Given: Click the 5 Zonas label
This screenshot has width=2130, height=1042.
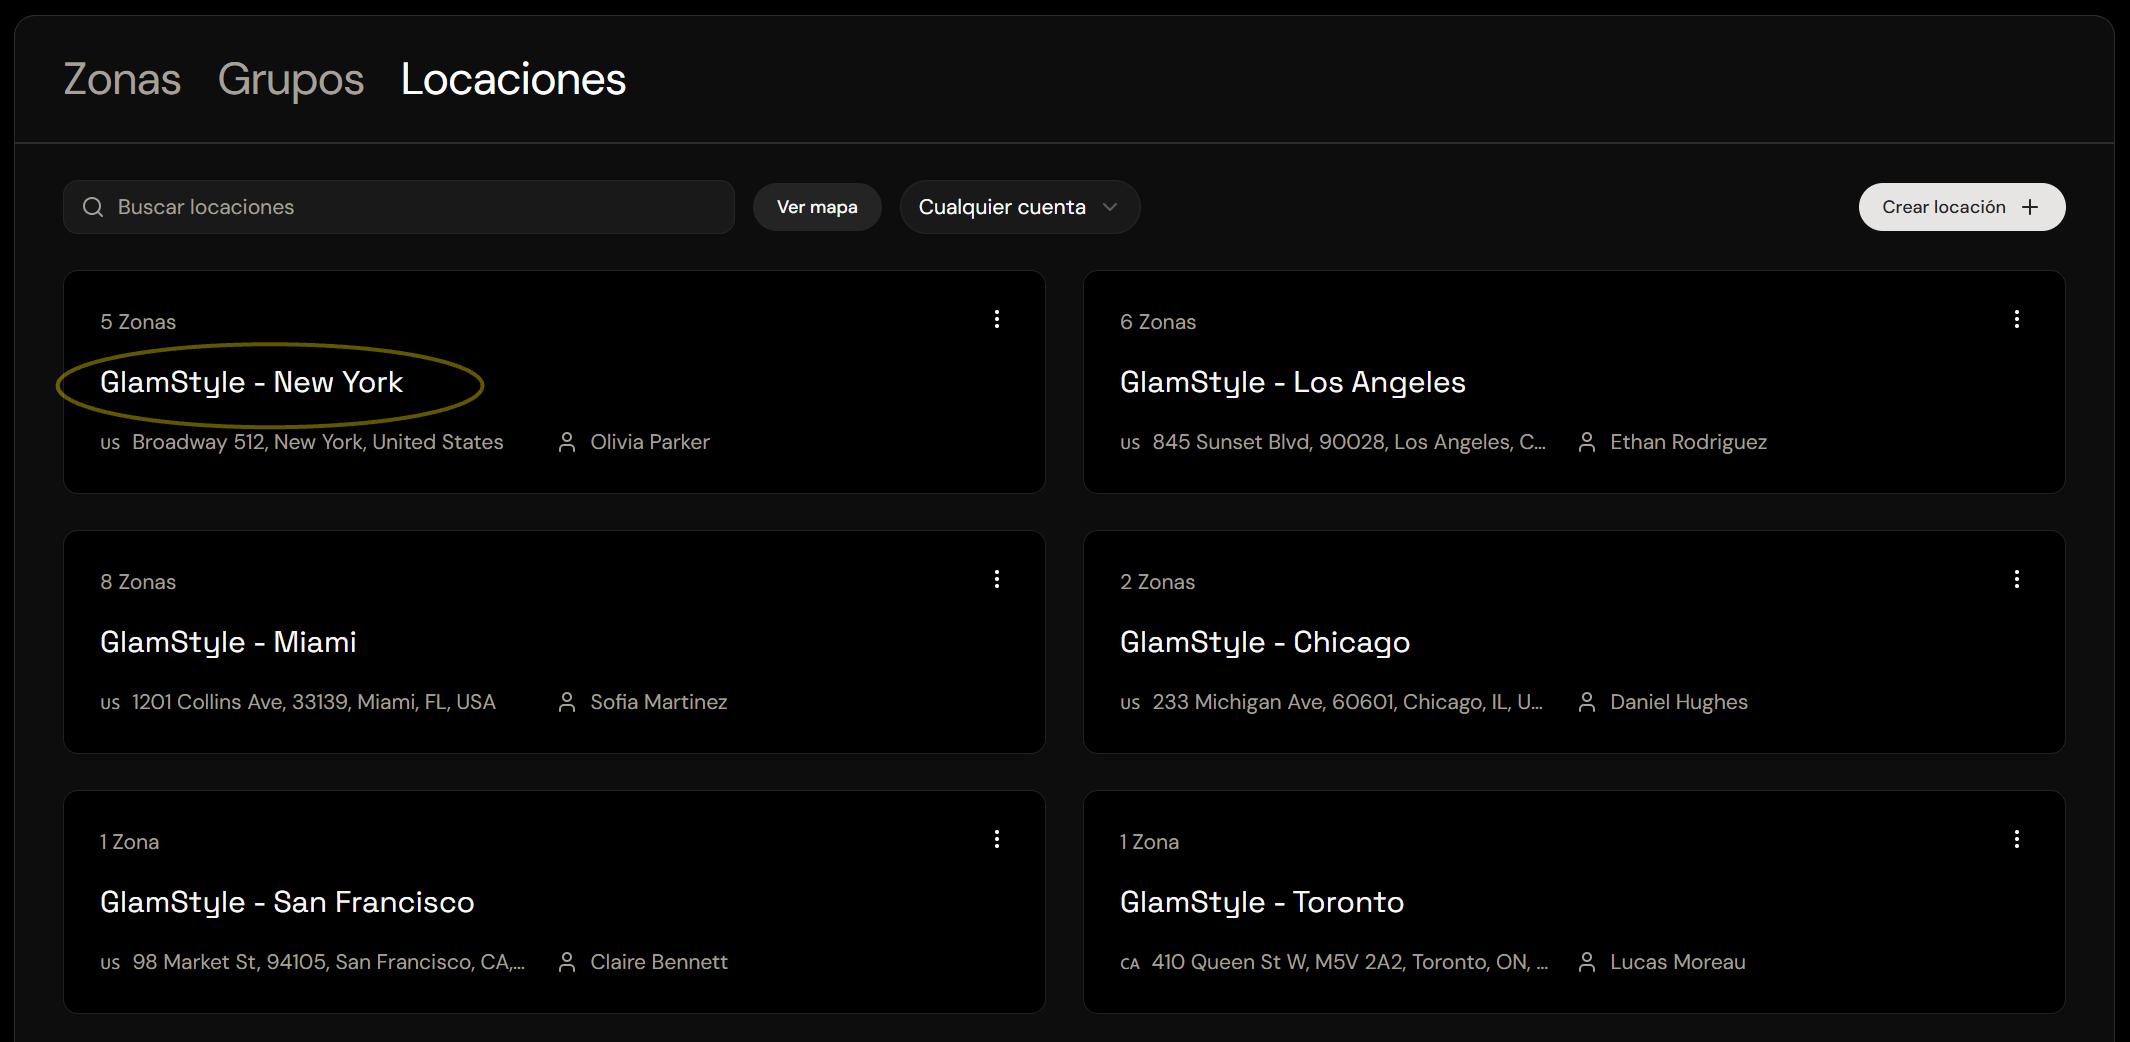Looking at the screenshot, I should click(x=138, y=322).
